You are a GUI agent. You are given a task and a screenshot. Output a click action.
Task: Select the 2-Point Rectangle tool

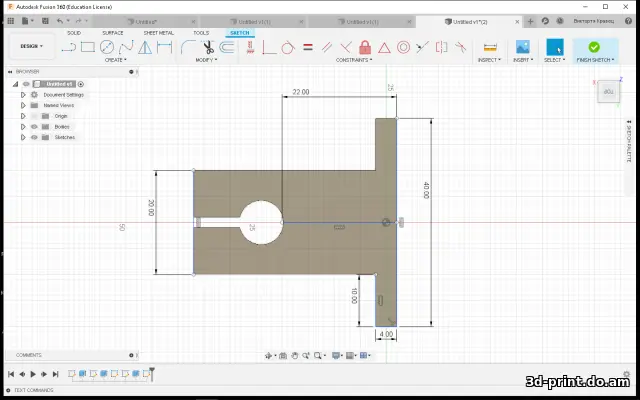[x=88, y=47]
